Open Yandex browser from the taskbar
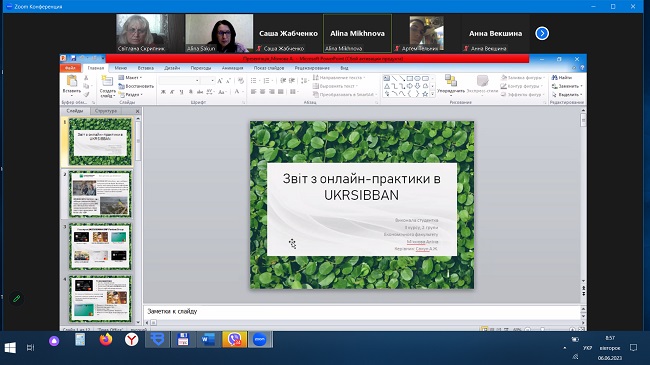The image size is (650, 365). [x=131, y=340]
